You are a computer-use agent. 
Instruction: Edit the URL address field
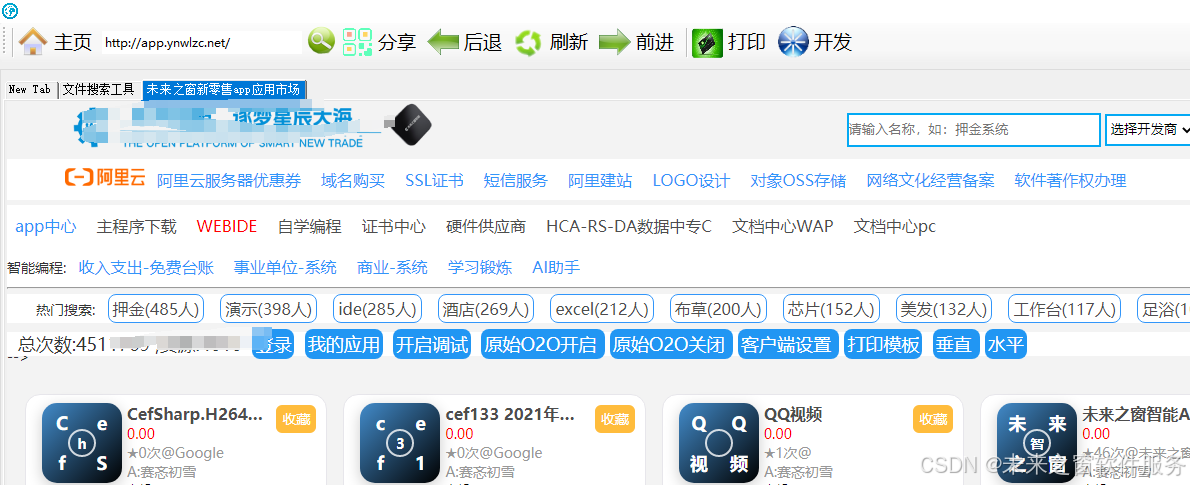point(201,43)
